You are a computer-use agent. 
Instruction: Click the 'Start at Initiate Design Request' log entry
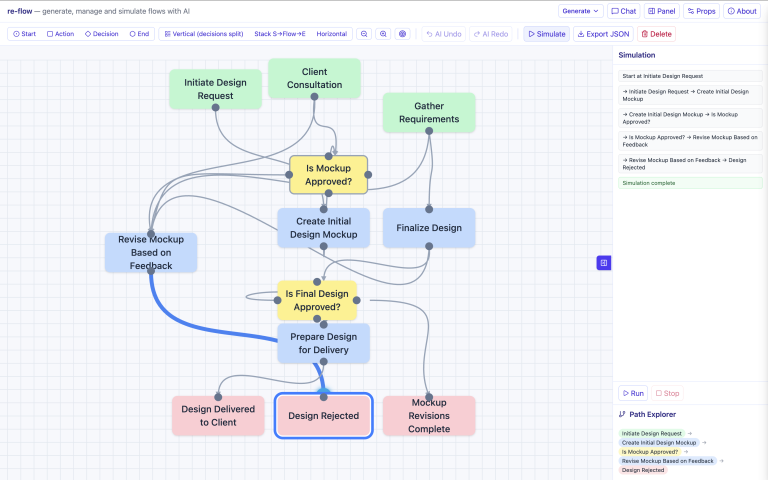(x=690, y=76)
